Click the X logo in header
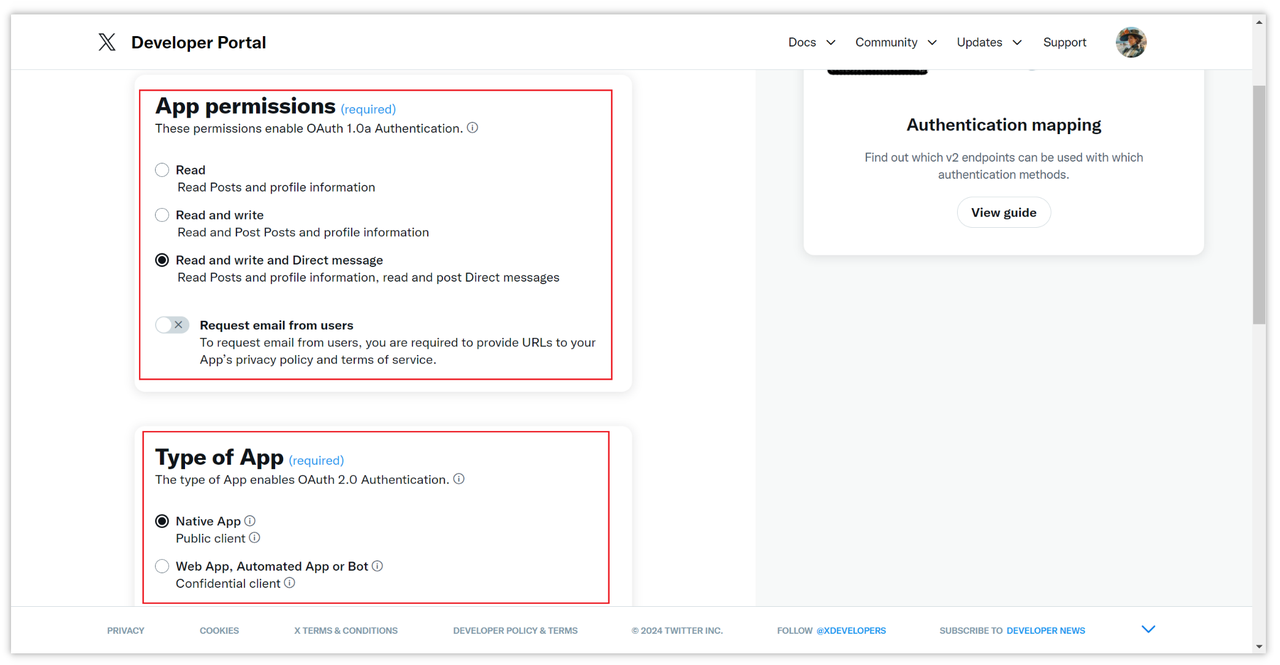Screen dimensions: 1280x665 point(107,42)
